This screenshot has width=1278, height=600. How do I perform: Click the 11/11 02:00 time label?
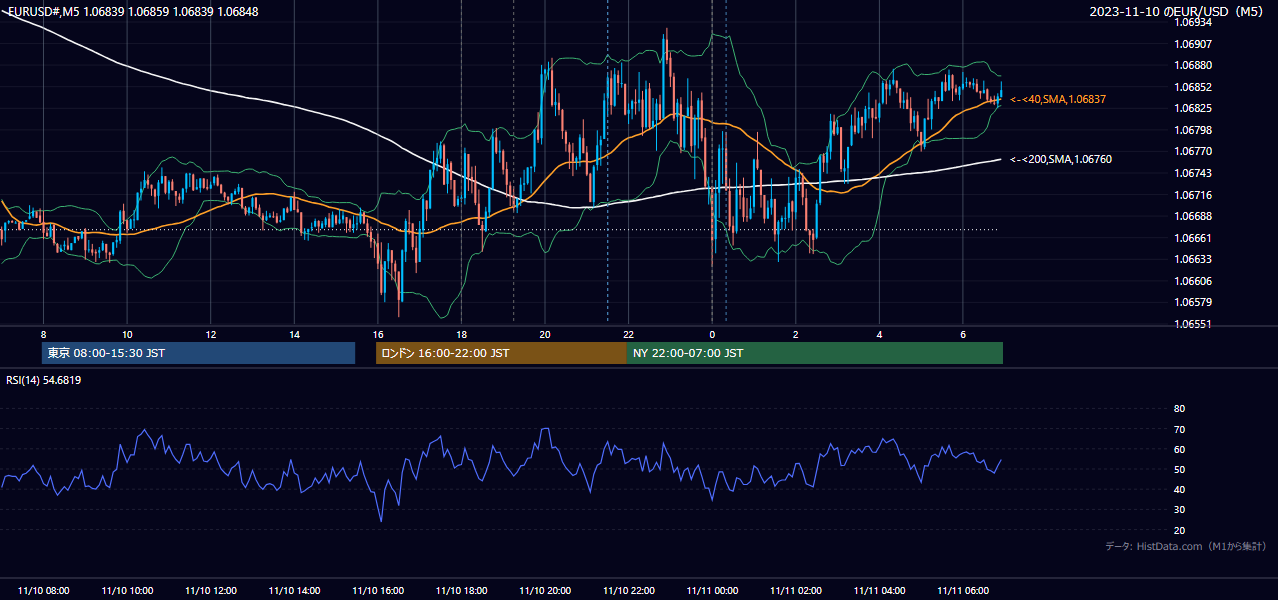coord(795,591)
